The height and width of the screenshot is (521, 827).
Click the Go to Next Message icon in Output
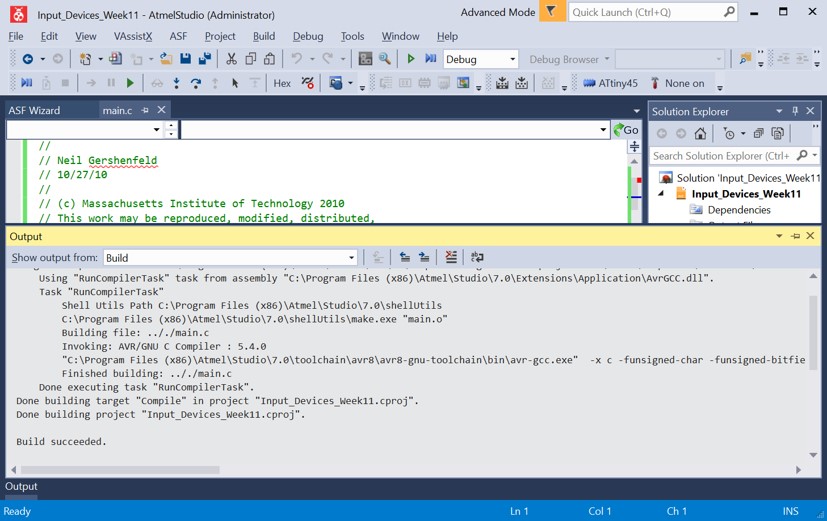[424, 257]
